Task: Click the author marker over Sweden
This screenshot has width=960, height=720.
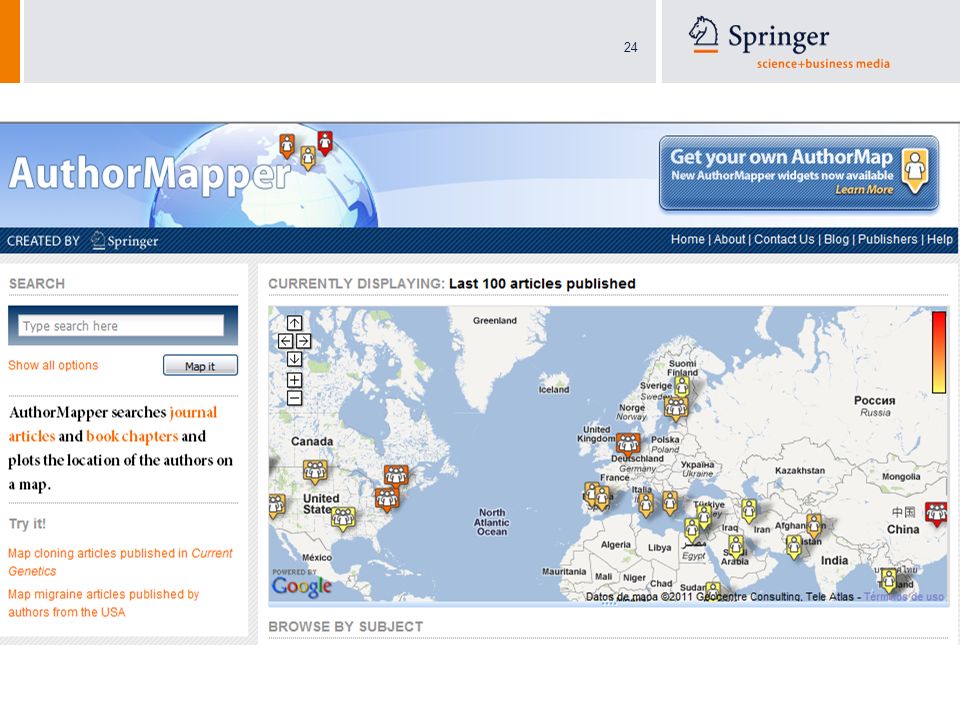Action: 676,408
